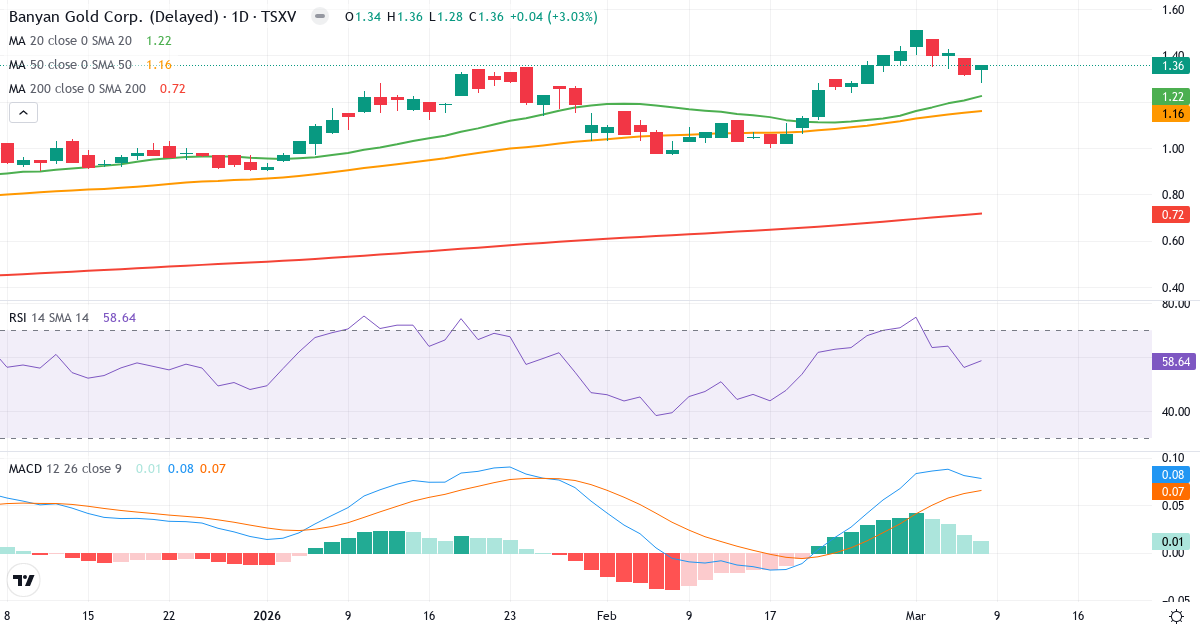Click the TradingView logo watermark
This screenshot has width=1200, height=630.
[x=22, y=580]
